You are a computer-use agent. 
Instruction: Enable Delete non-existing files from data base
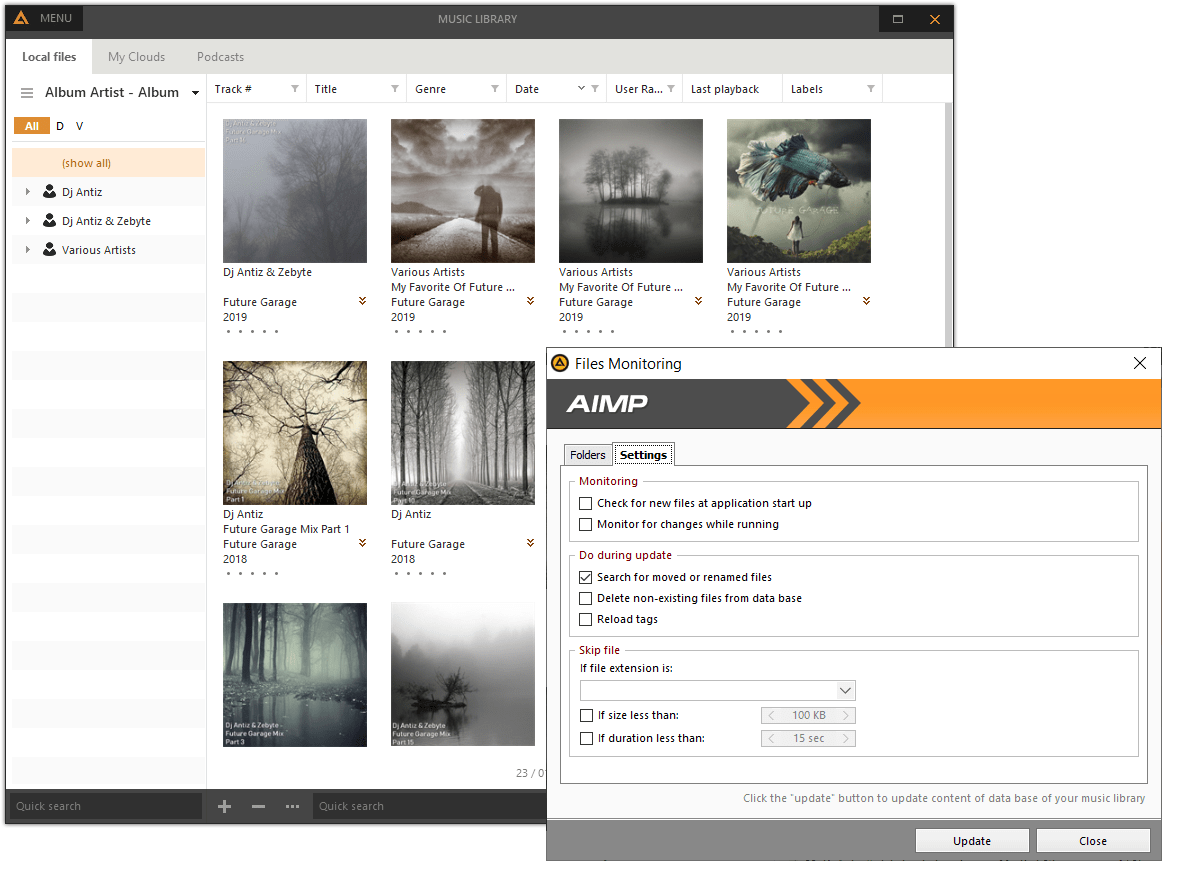586,598
